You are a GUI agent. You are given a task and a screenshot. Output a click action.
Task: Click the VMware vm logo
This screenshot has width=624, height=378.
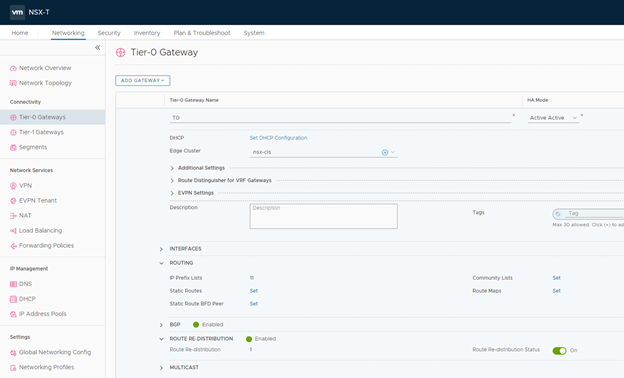17,12
